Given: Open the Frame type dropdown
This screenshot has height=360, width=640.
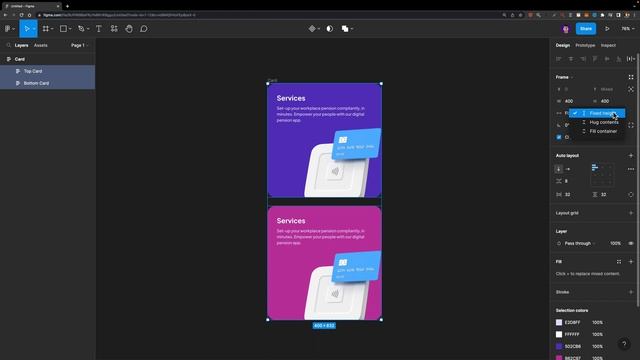Looking at the screenshot, I should click(x=564, y=77).
